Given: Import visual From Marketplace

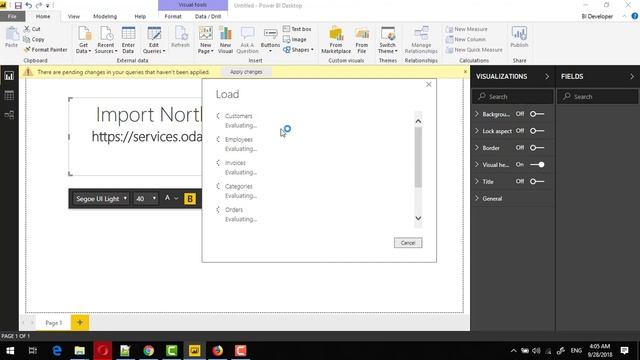Looking at the screenshot, I should [x=336, y=40].
